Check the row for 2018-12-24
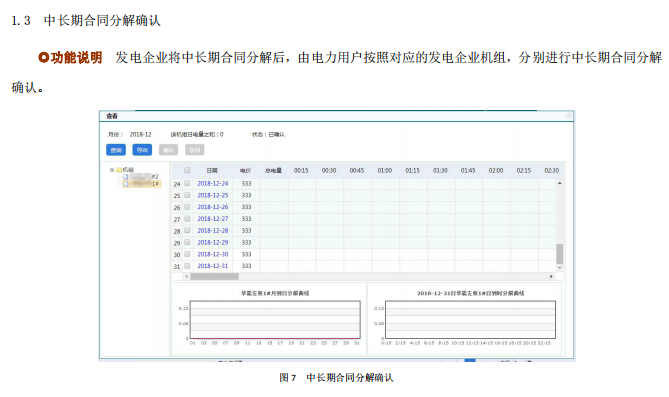 pos(187,184)
